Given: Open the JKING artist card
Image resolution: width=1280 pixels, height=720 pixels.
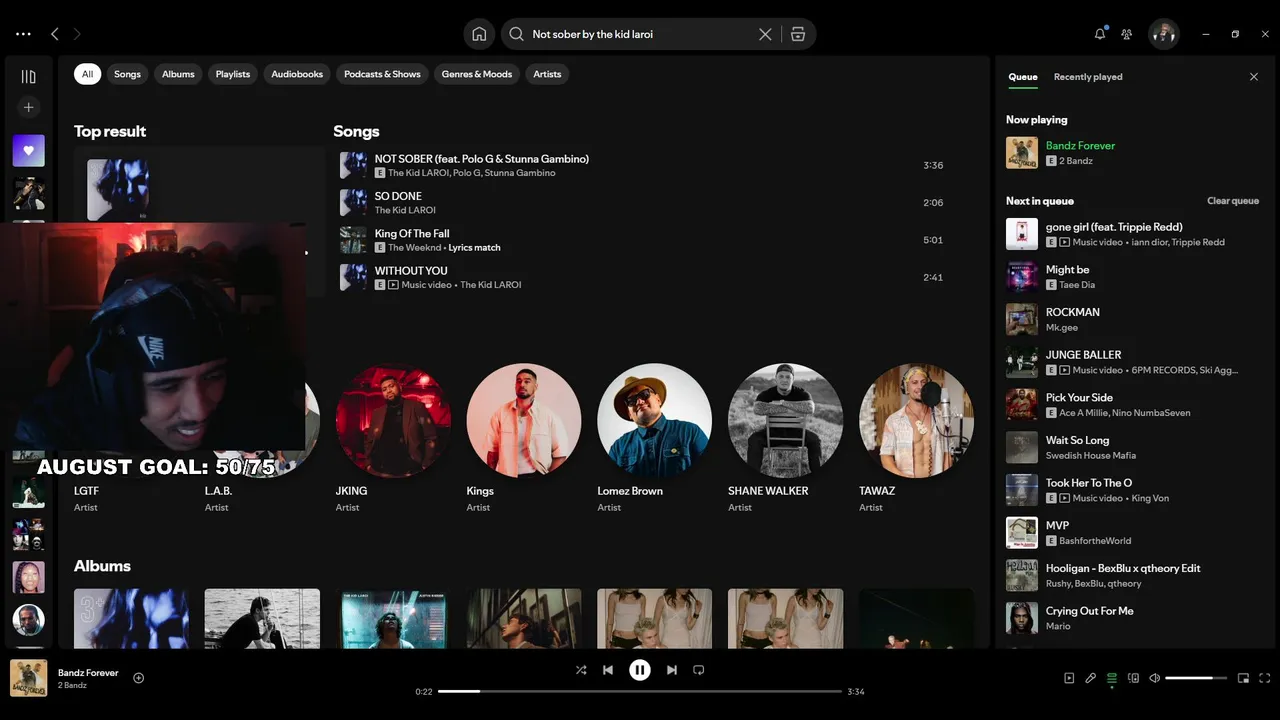Looking at the screenshot, I should (x=393, y=438).
